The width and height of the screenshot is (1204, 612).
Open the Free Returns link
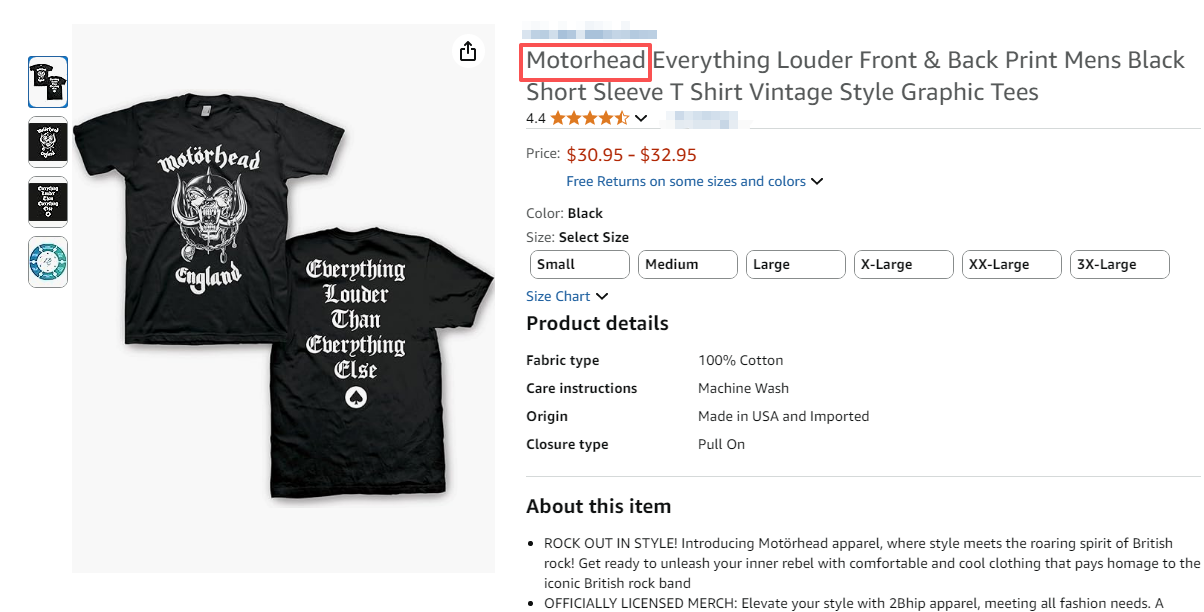[686, 181]
